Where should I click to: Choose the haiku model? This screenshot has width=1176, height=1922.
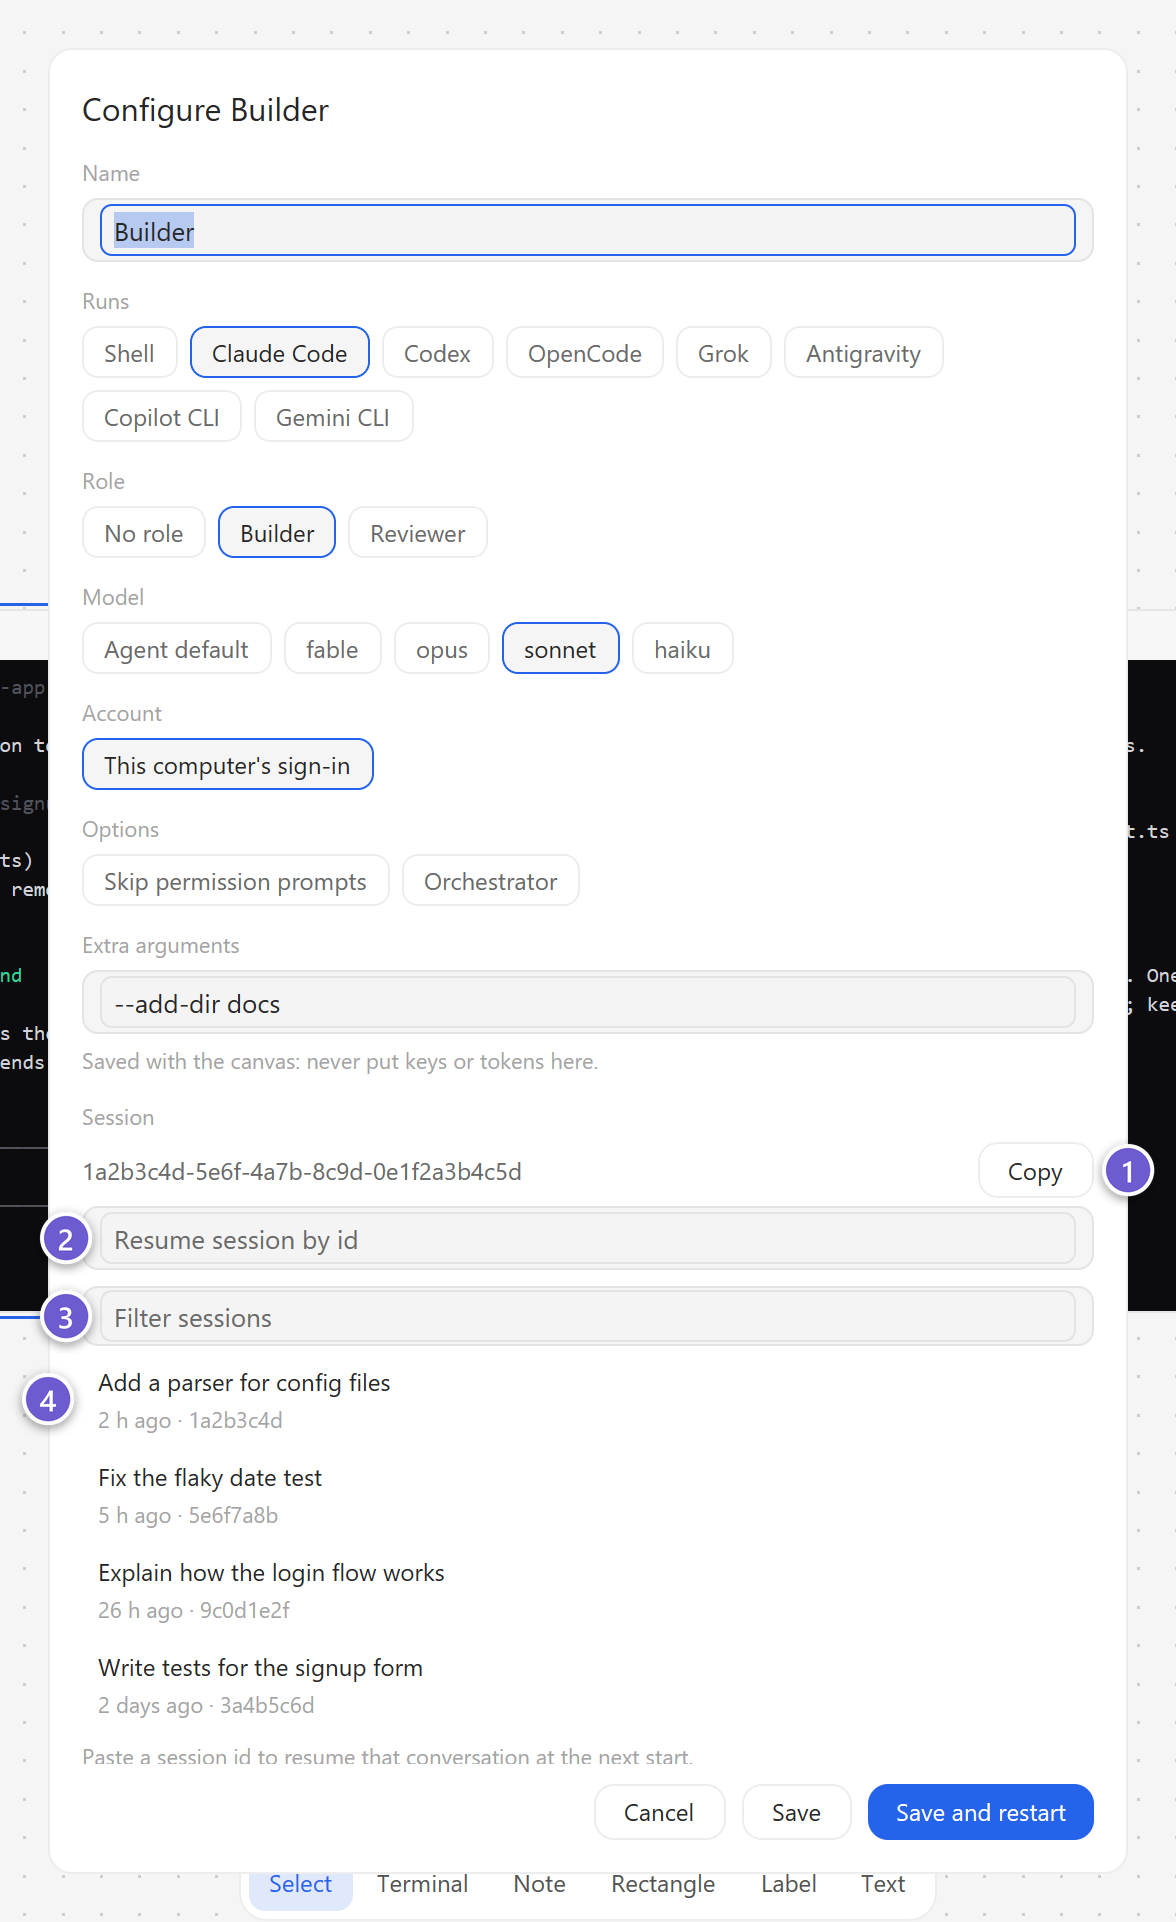pos(683,649)
